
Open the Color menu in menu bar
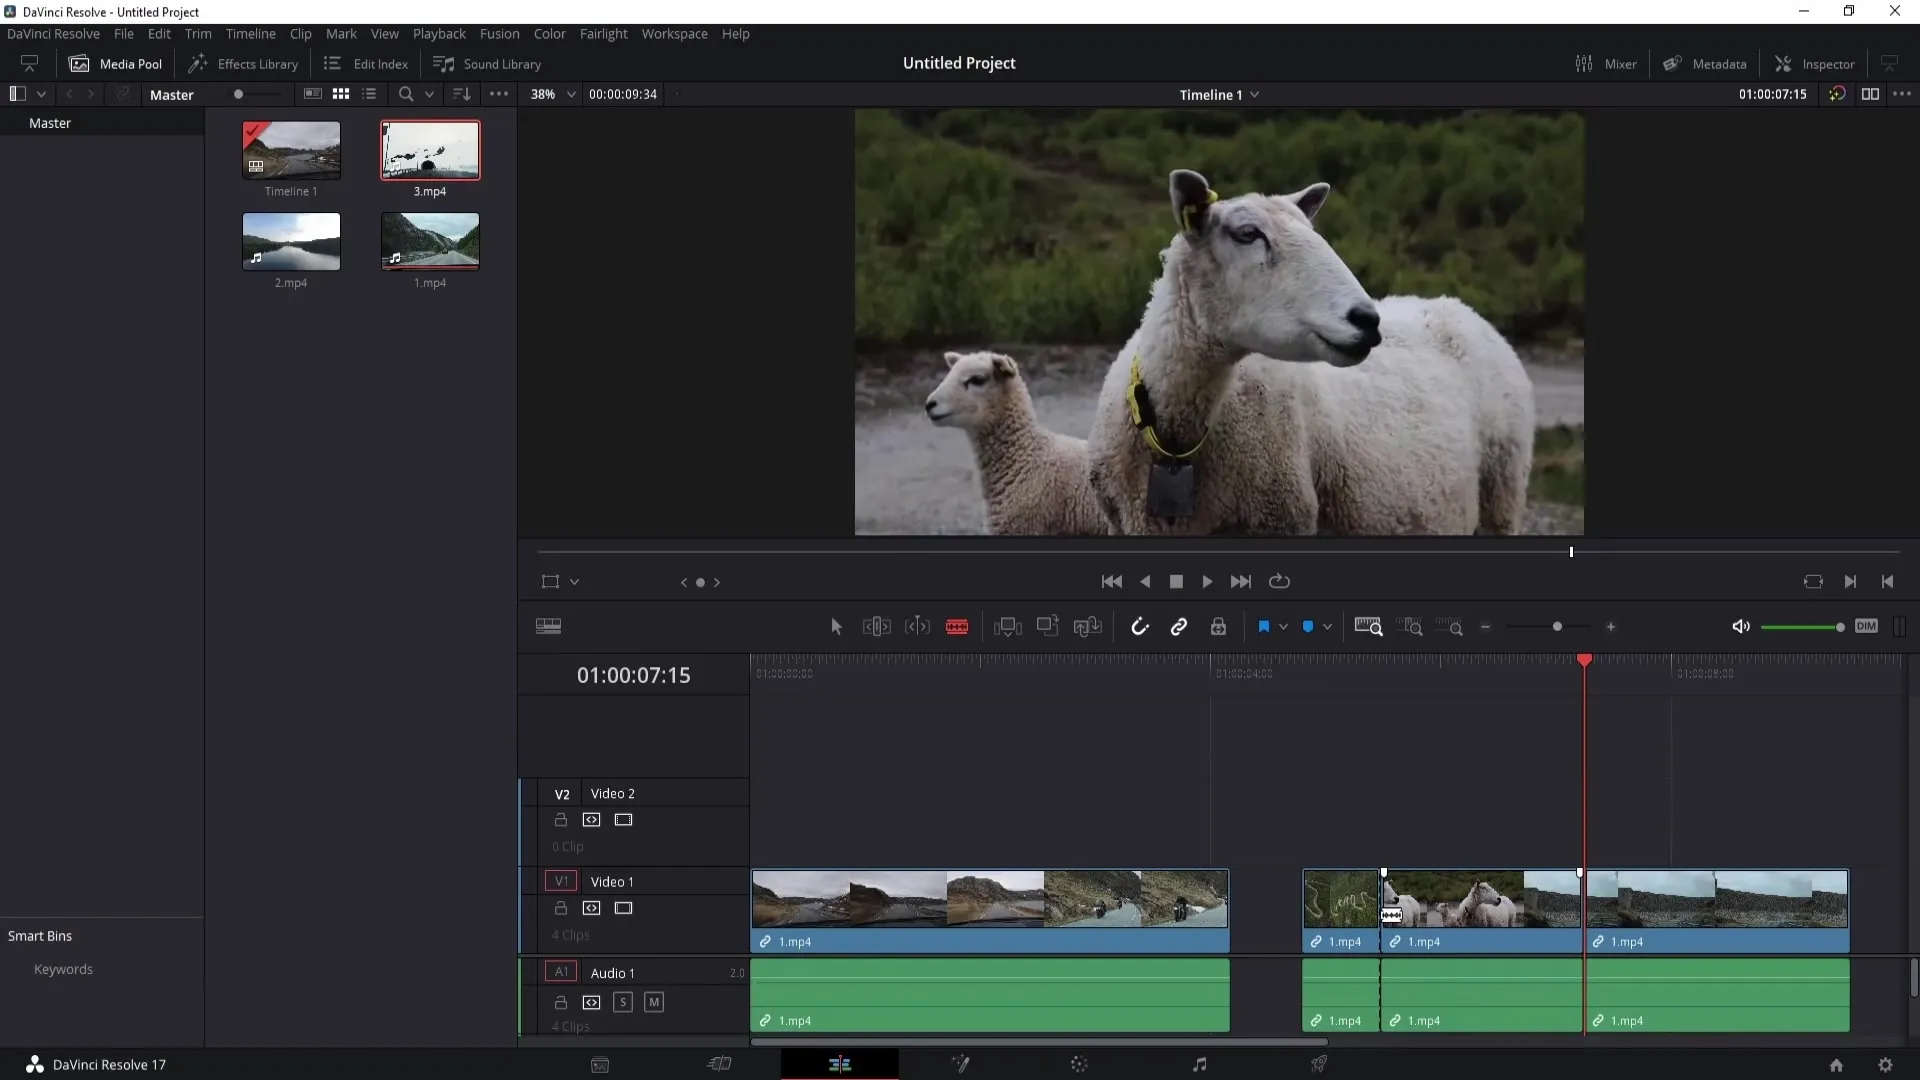[x=550, y=33]
